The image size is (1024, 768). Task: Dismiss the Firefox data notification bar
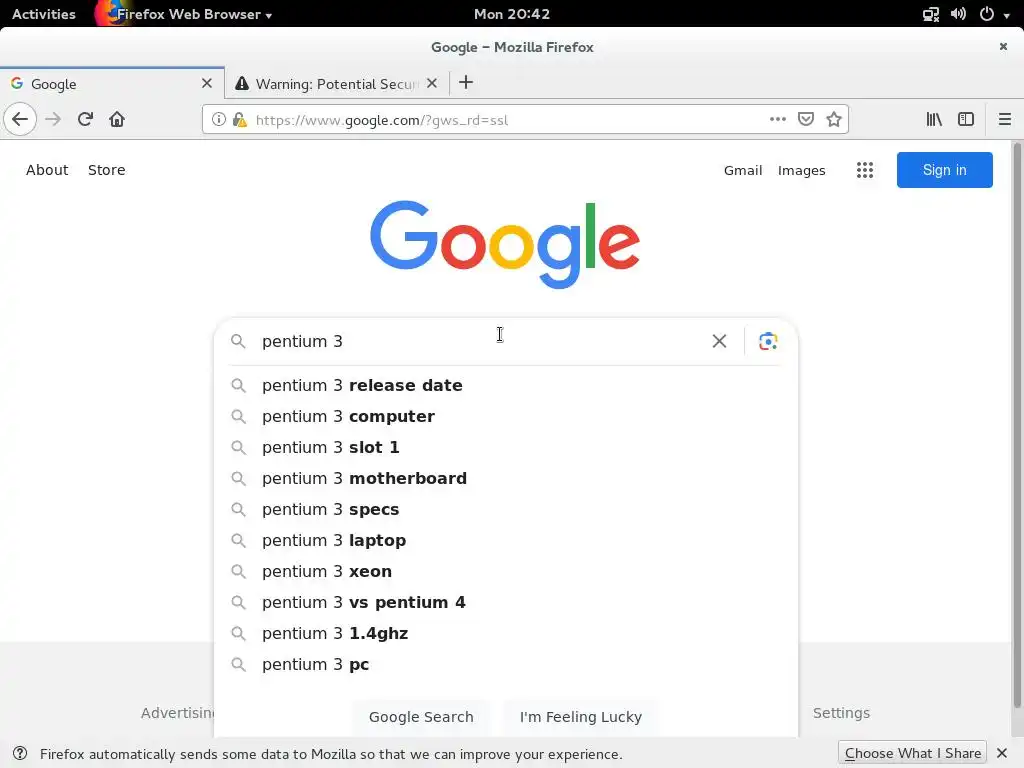tap(1002, 754)
